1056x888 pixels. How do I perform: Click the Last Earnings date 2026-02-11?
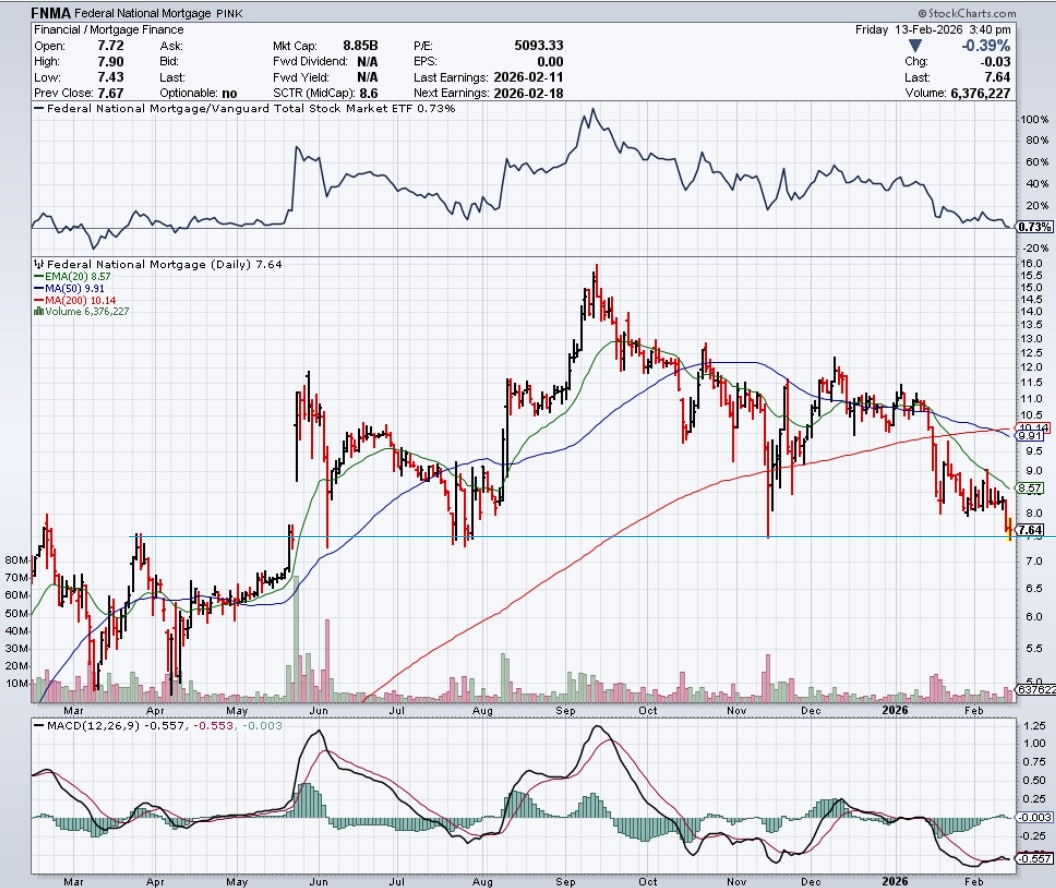coord(528,77)
